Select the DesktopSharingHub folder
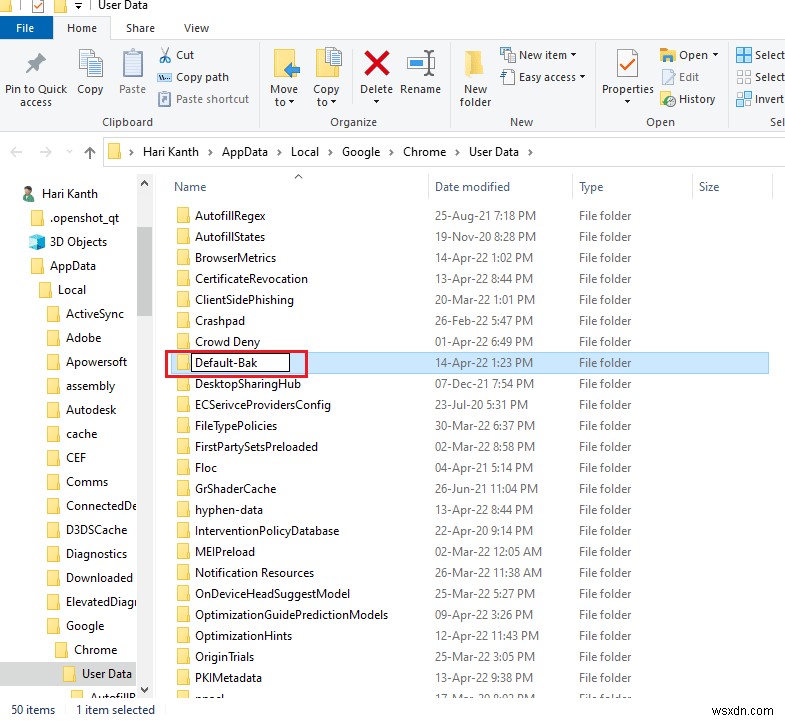785x721 pixels. [247, 384]
